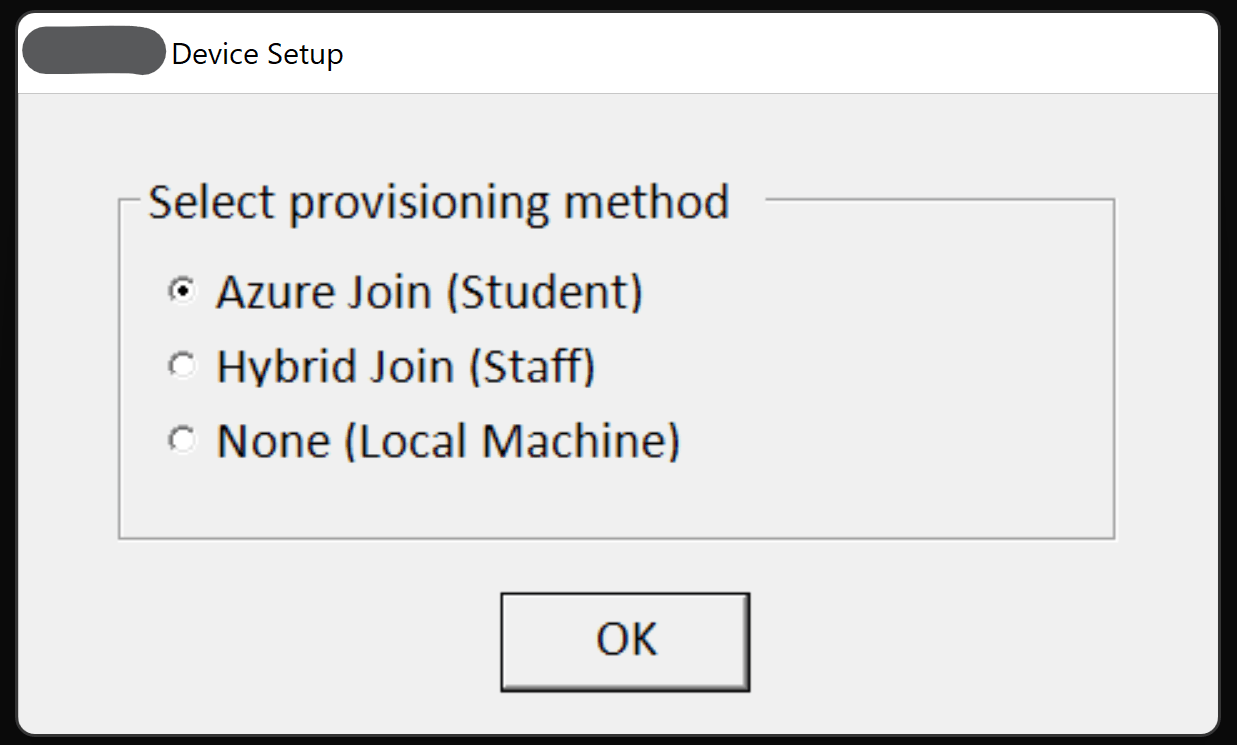Select the Azure Join (Student) radio button
The height and width of the screenshot is (745, 1237).
[181, 291]
